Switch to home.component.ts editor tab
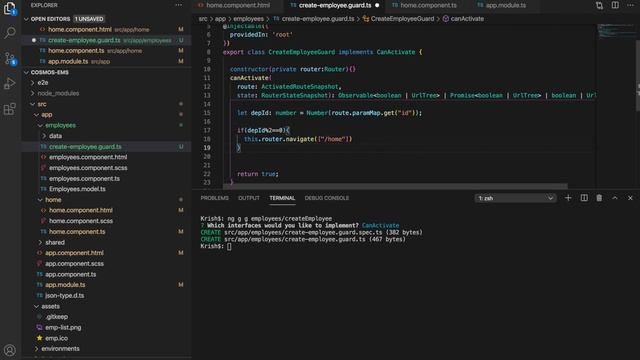Image resolution: width=640 pixels, height=360 pixels. coord(428,5)
